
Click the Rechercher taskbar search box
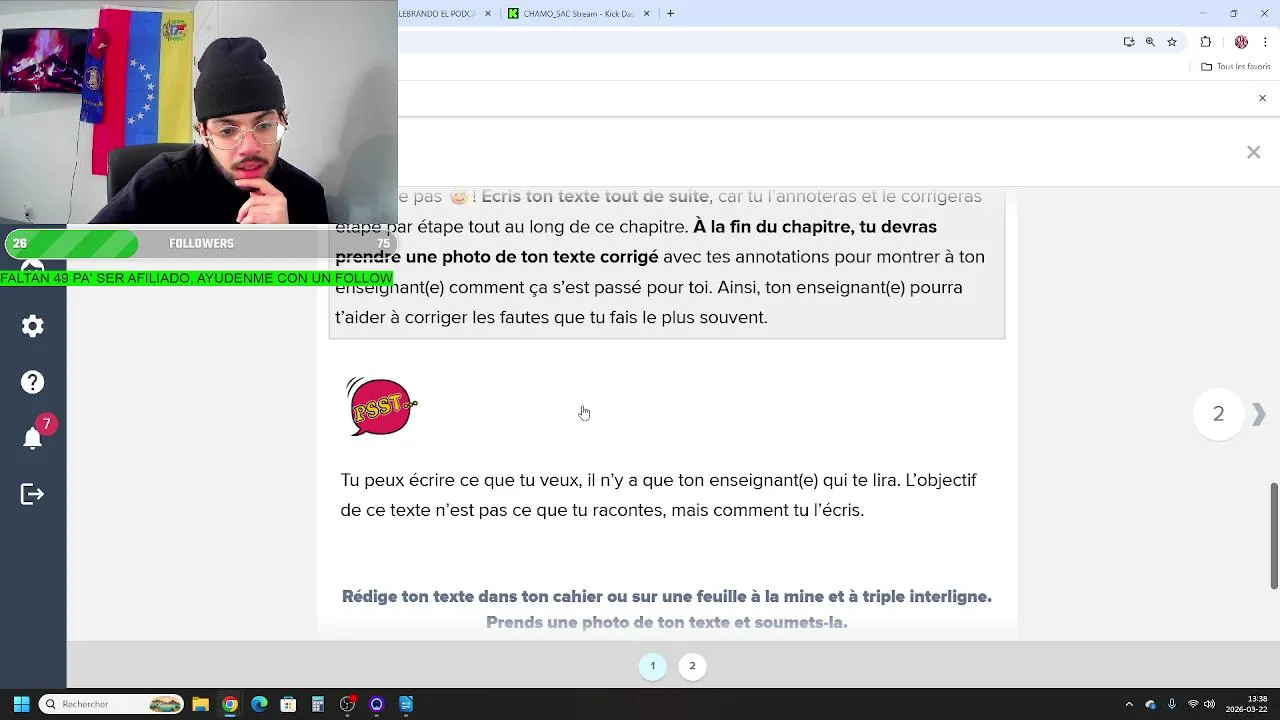(x=112, y=704)
